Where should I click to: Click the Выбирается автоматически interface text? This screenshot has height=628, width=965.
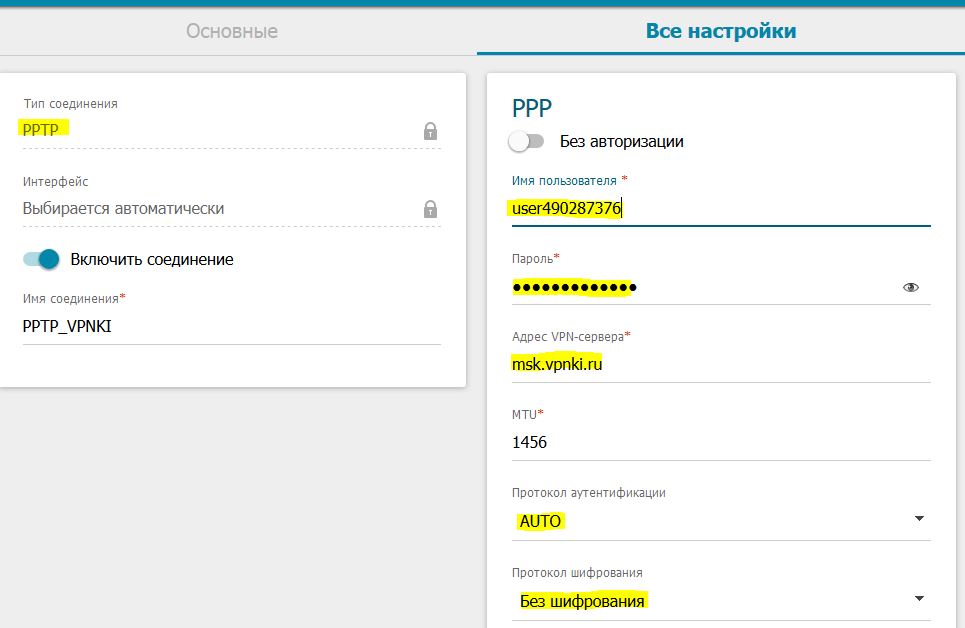coord(123,209)
